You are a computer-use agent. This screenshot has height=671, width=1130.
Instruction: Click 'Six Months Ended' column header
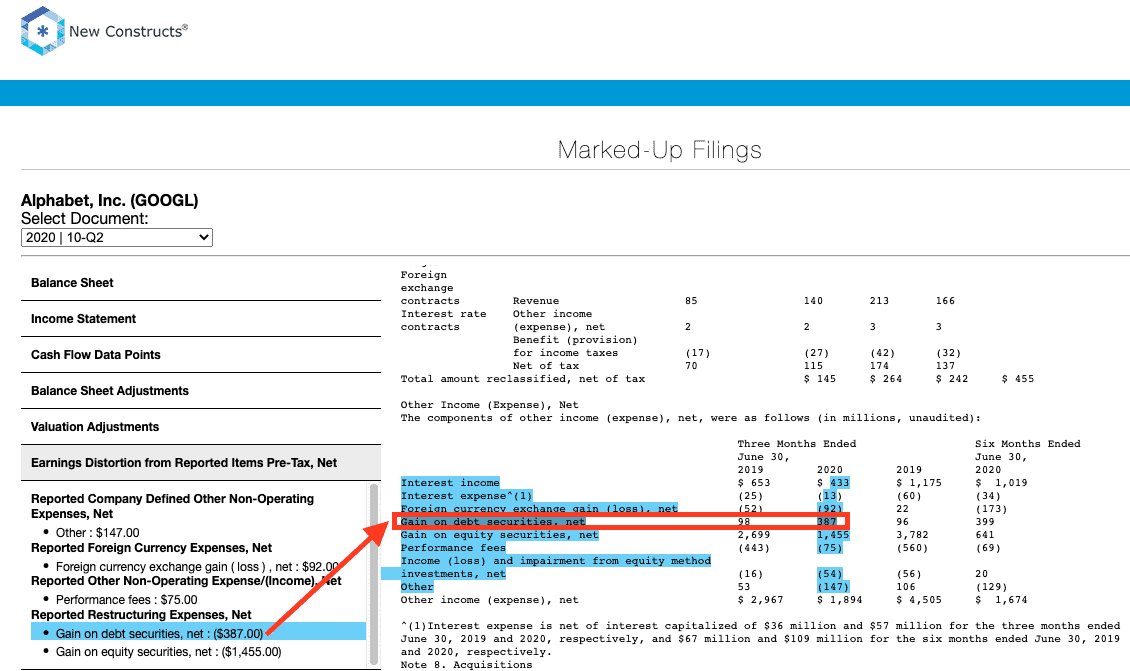(1028, 444)
